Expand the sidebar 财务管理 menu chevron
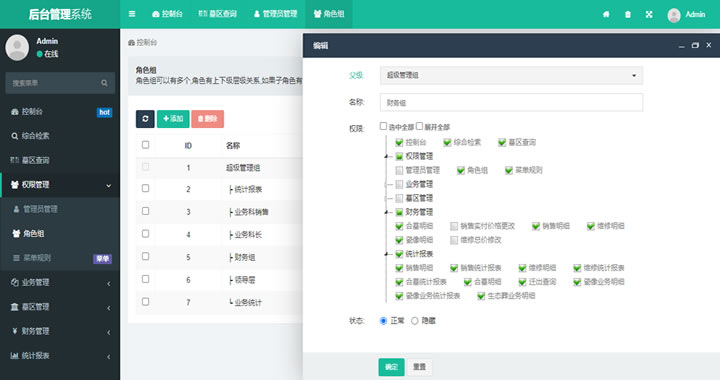The image size is (720, 380). point(109,332)
